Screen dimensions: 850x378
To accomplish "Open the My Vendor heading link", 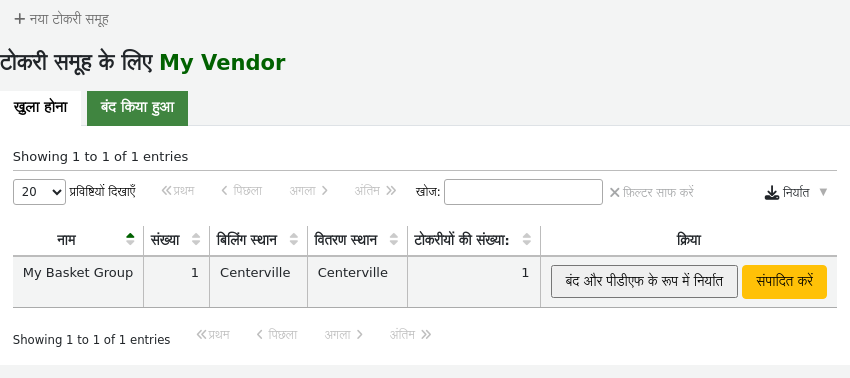I will [222, 63].
